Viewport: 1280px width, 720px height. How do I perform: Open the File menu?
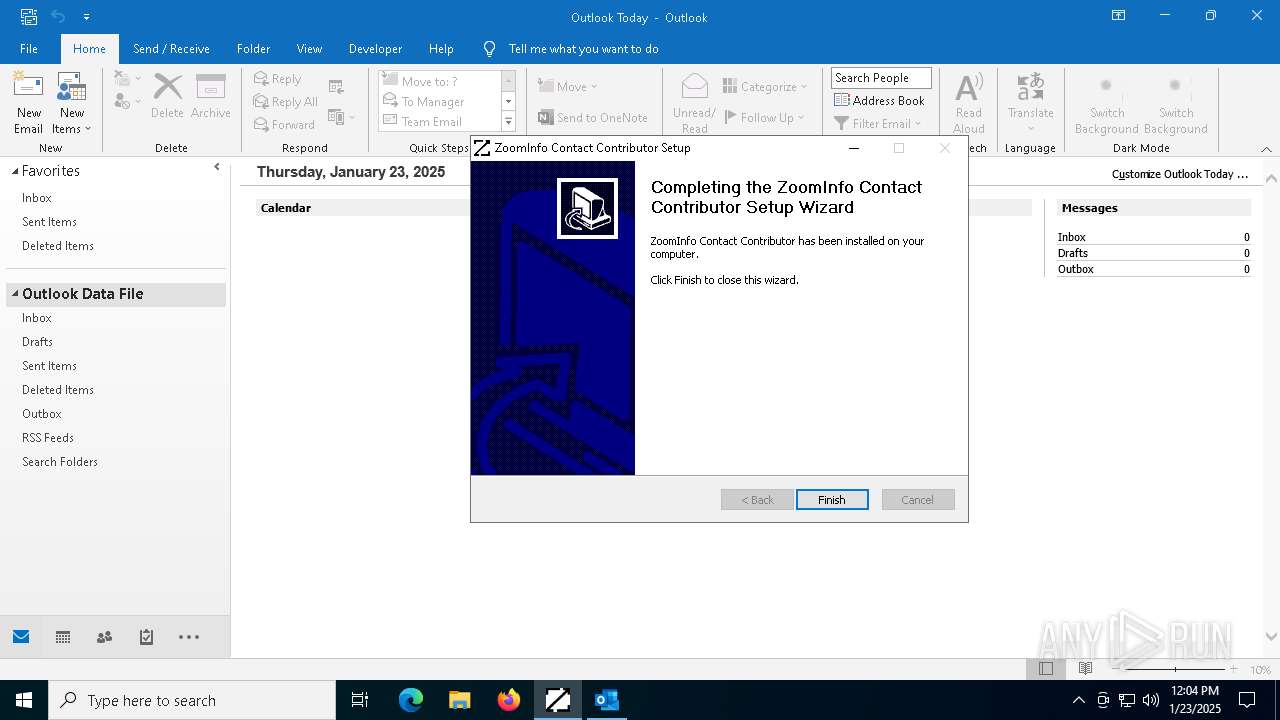(x=29, y=48)
